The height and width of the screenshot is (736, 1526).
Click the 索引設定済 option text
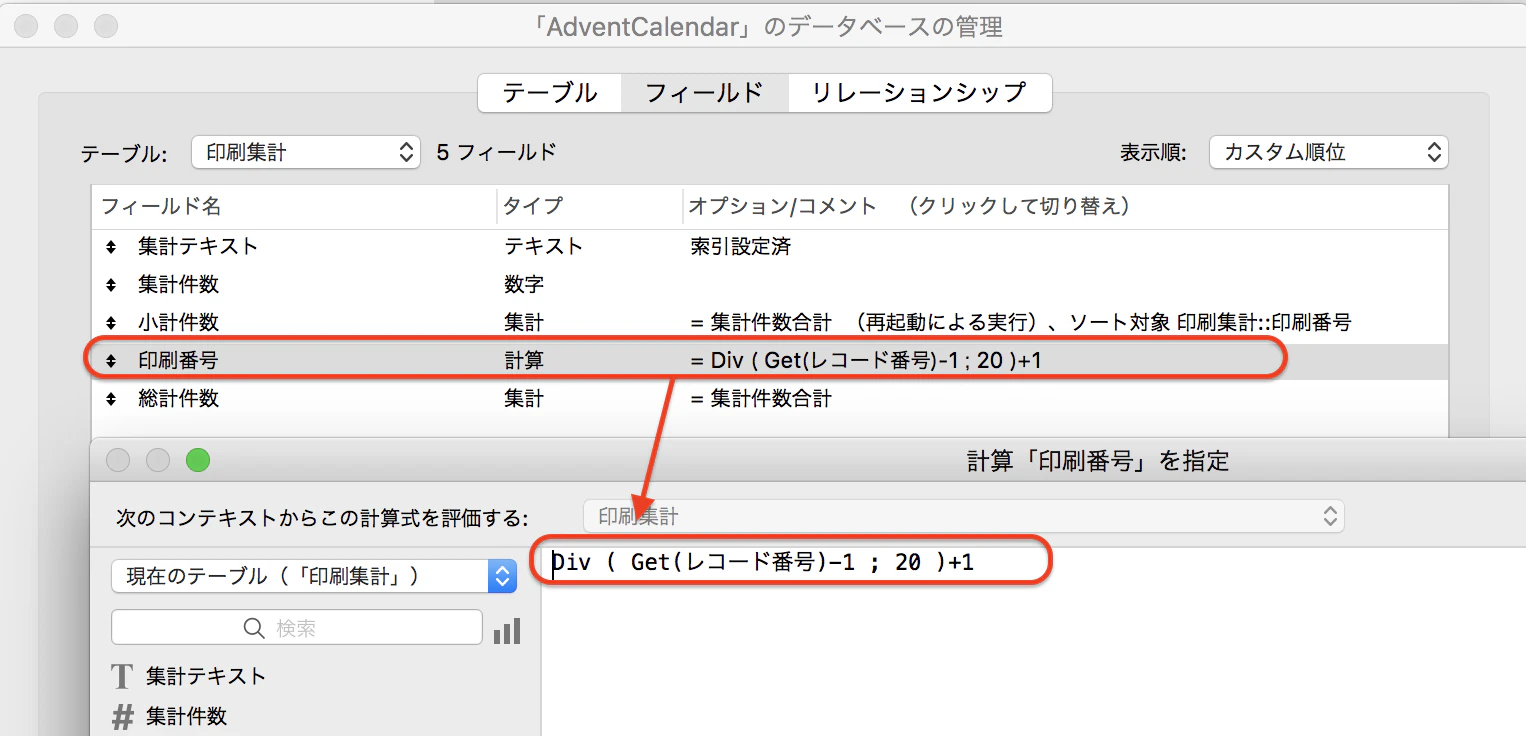[x=740, y=246]
